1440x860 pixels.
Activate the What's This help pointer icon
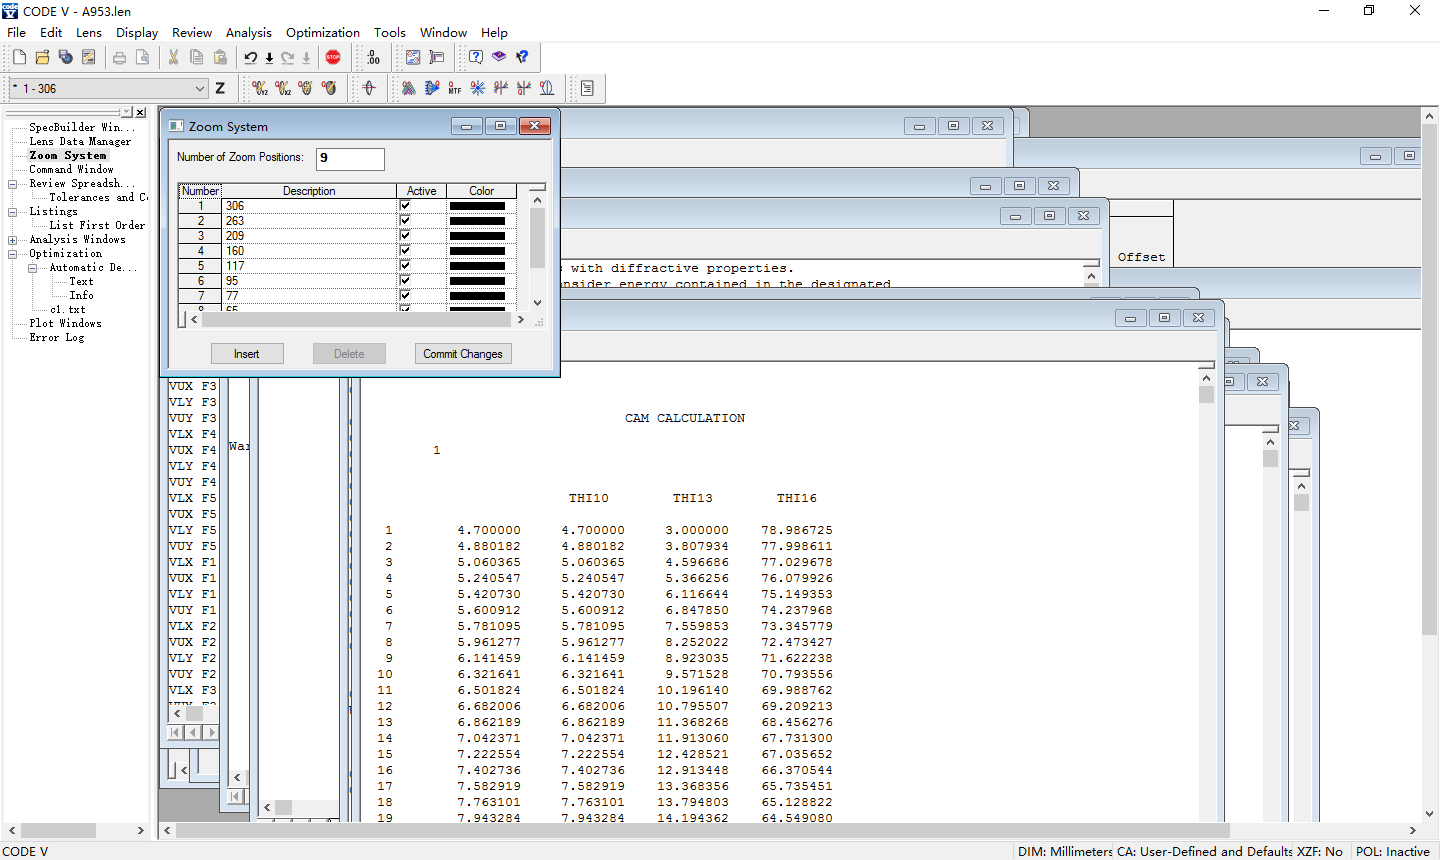click(x=522, y=57)
